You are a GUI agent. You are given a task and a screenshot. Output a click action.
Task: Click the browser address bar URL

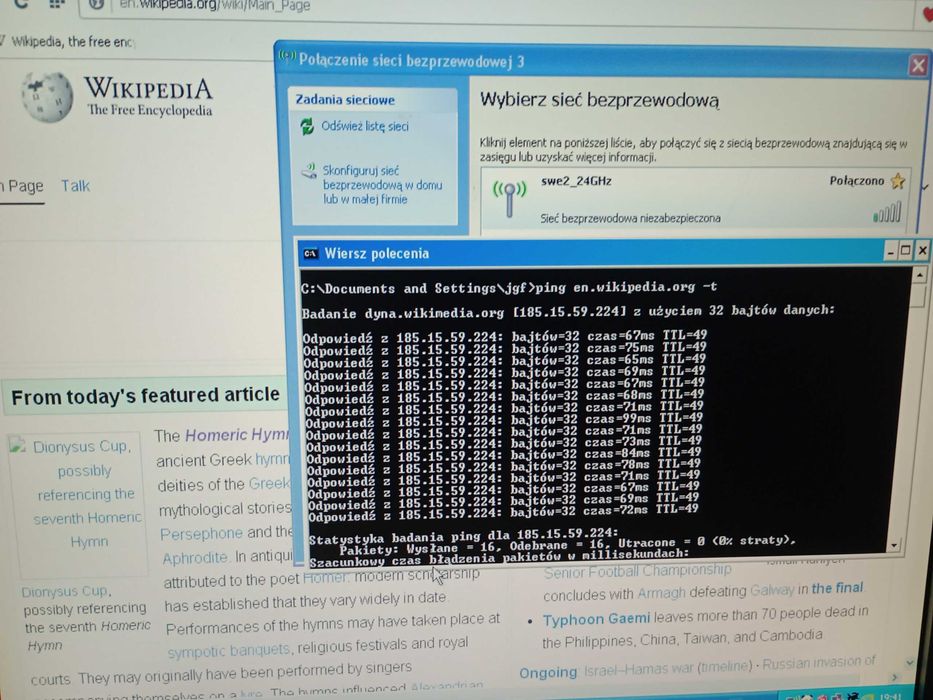click(x=215, y=6)
